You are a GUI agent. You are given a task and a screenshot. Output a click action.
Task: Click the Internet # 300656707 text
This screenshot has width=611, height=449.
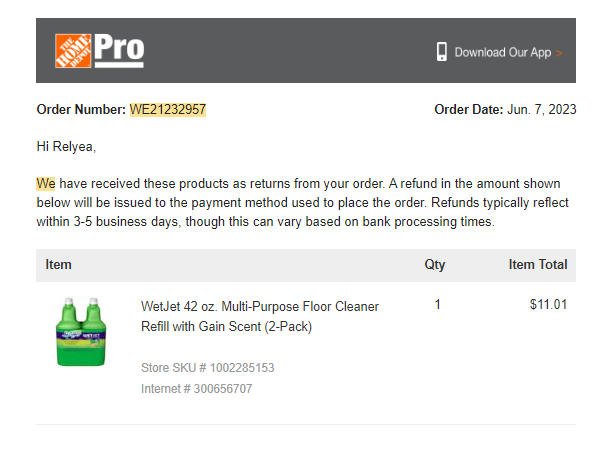coord(196,389)
